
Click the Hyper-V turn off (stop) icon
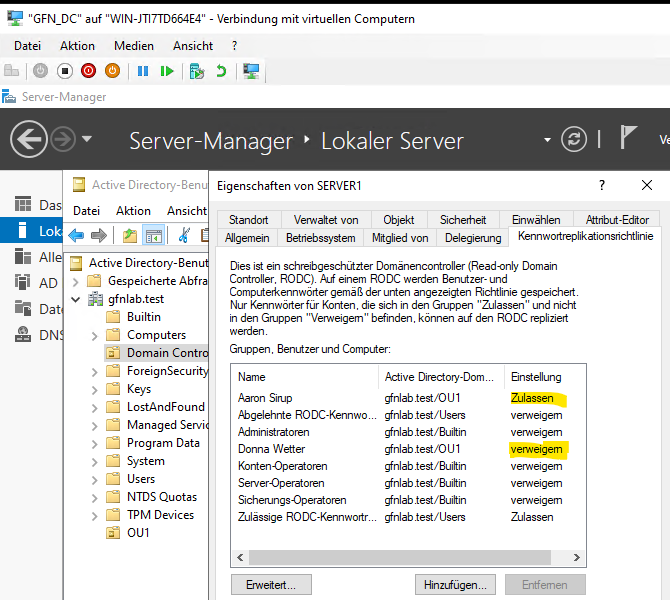[64, 71]
